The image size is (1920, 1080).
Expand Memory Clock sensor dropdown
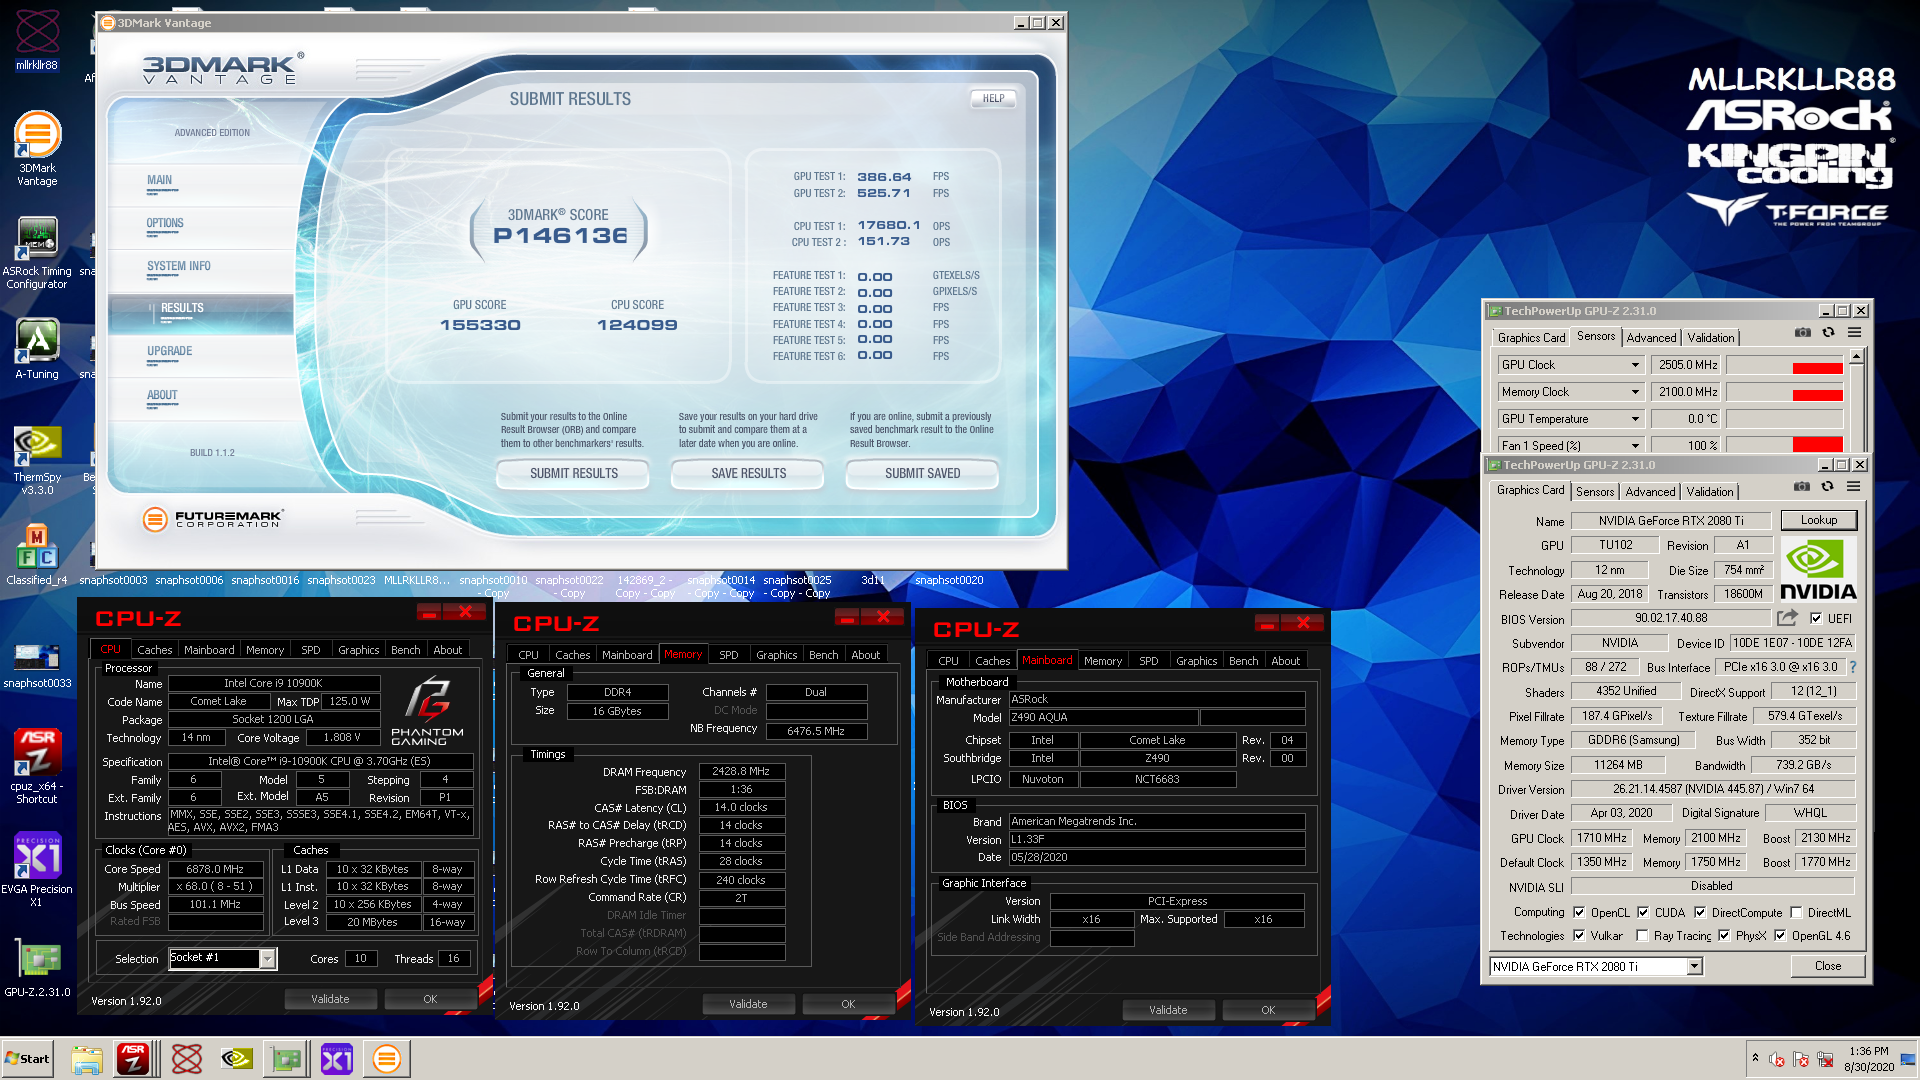pos(1636,392)
